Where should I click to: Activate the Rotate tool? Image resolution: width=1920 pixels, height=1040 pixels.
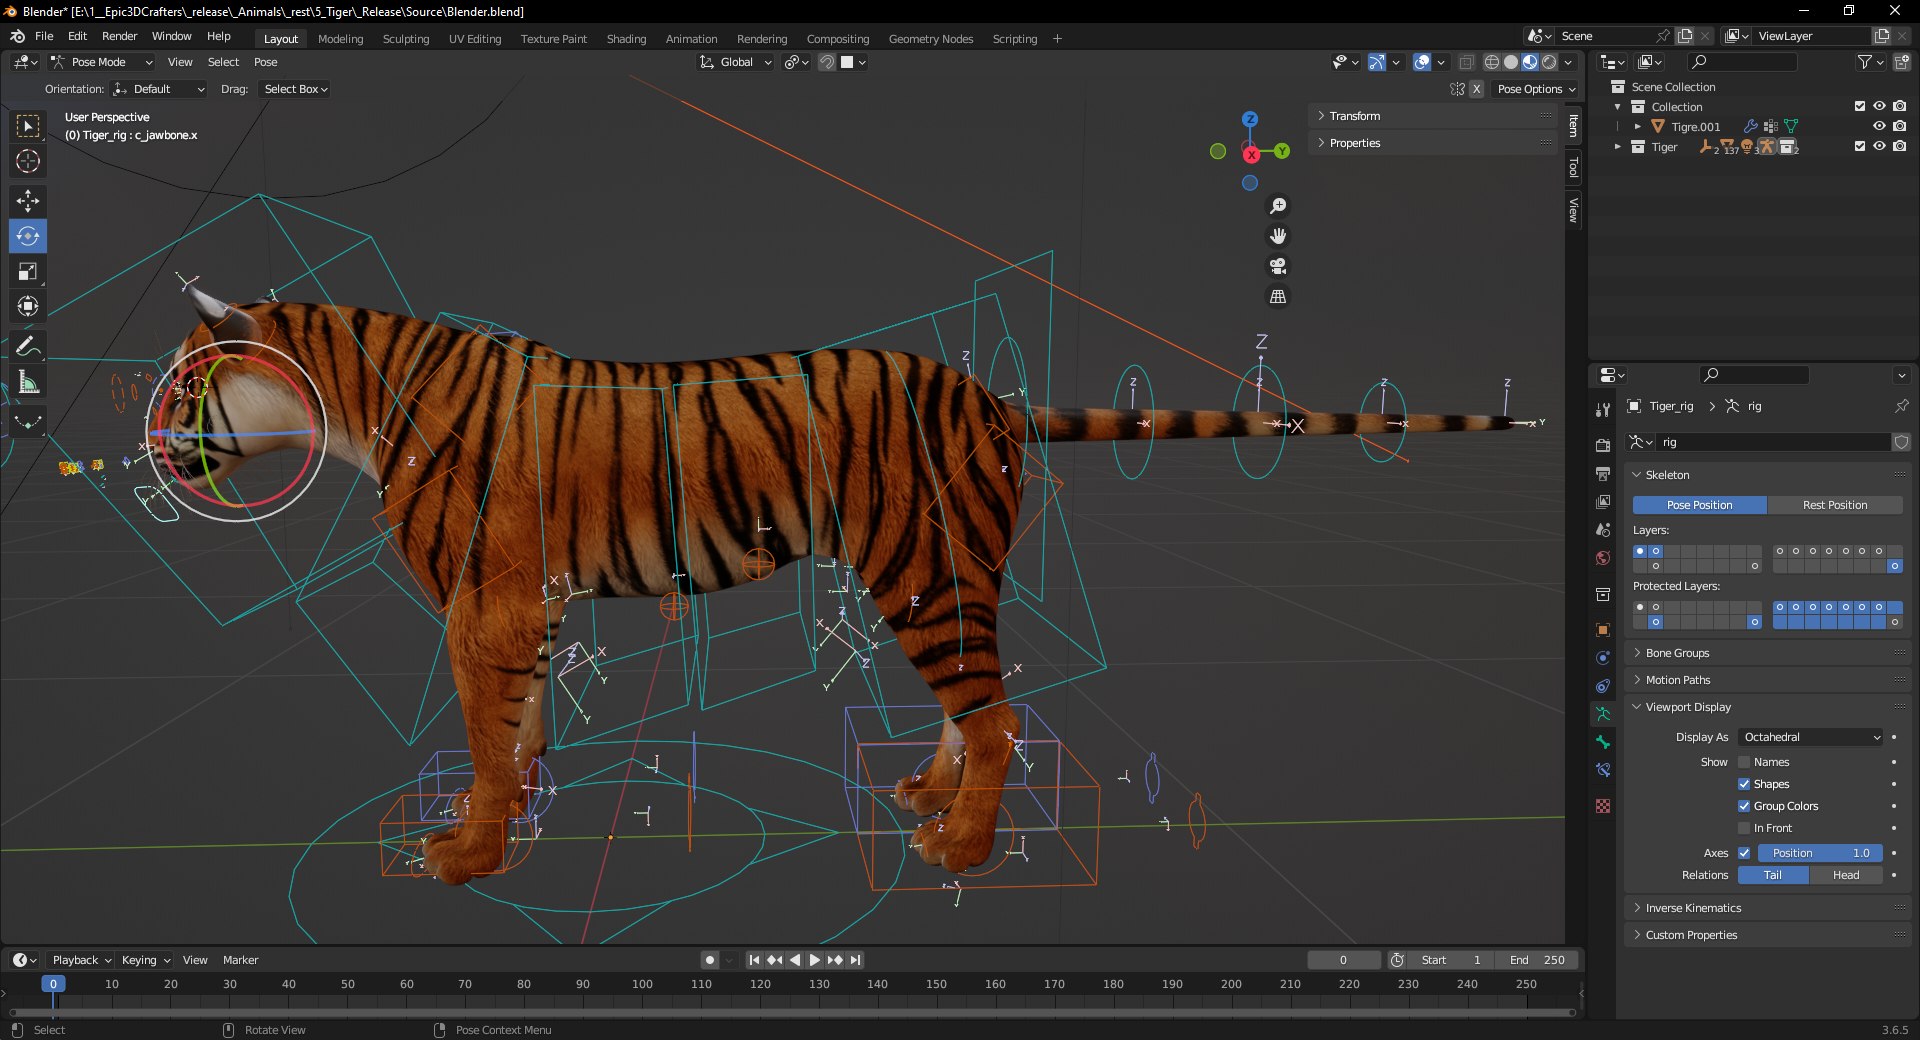28,236
